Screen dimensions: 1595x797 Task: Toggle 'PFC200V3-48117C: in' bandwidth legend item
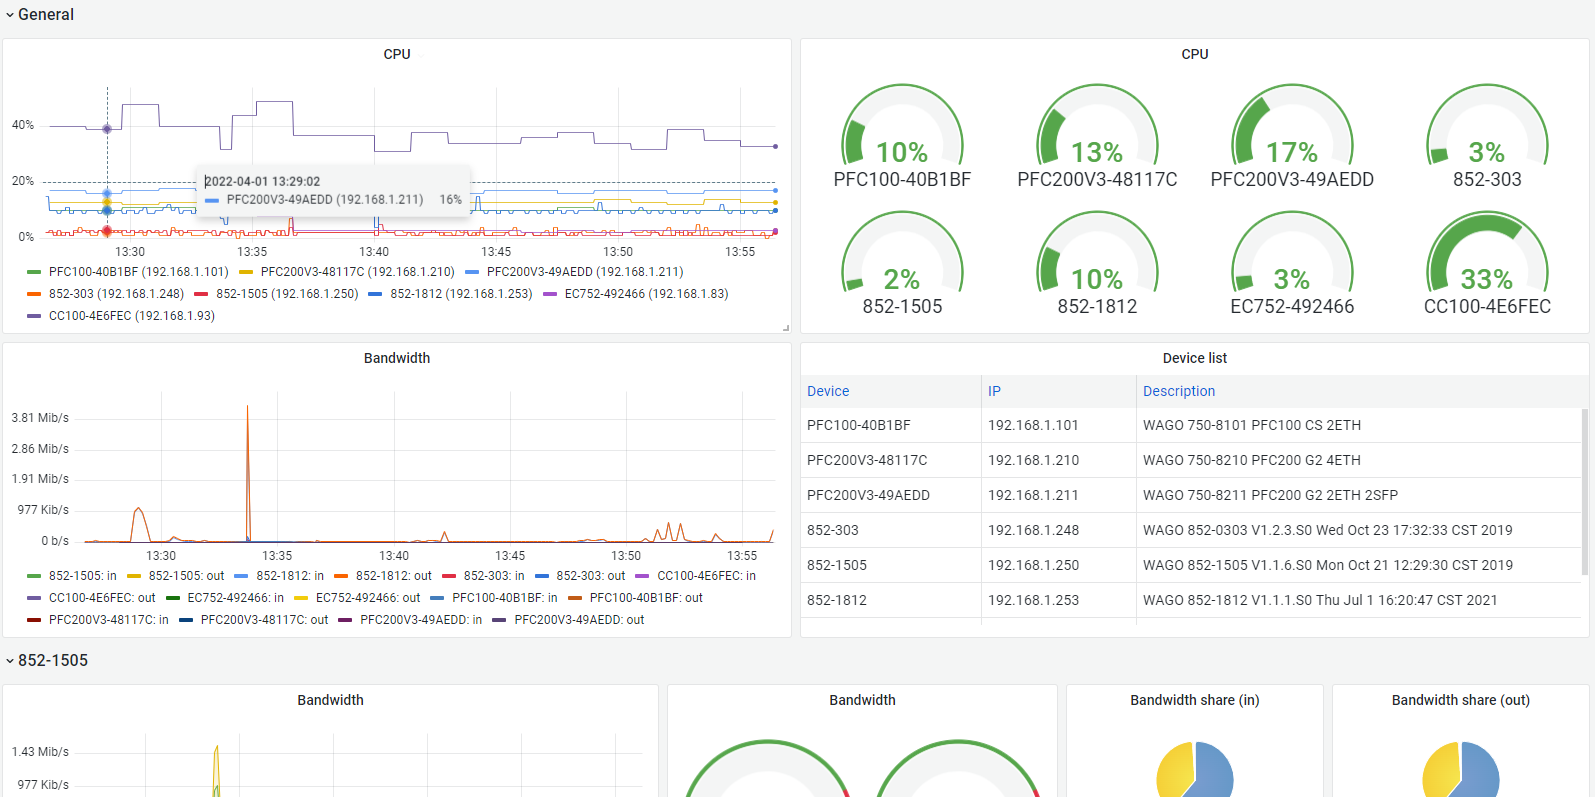point(98,620)
